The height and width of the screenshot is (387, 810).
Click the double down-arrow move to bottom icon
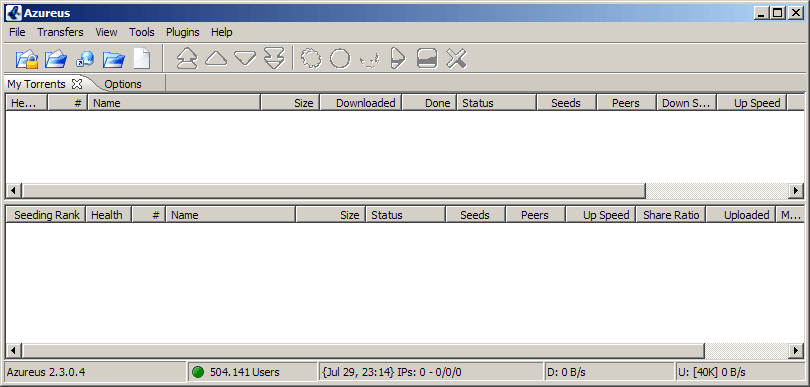tap(274, 58)
